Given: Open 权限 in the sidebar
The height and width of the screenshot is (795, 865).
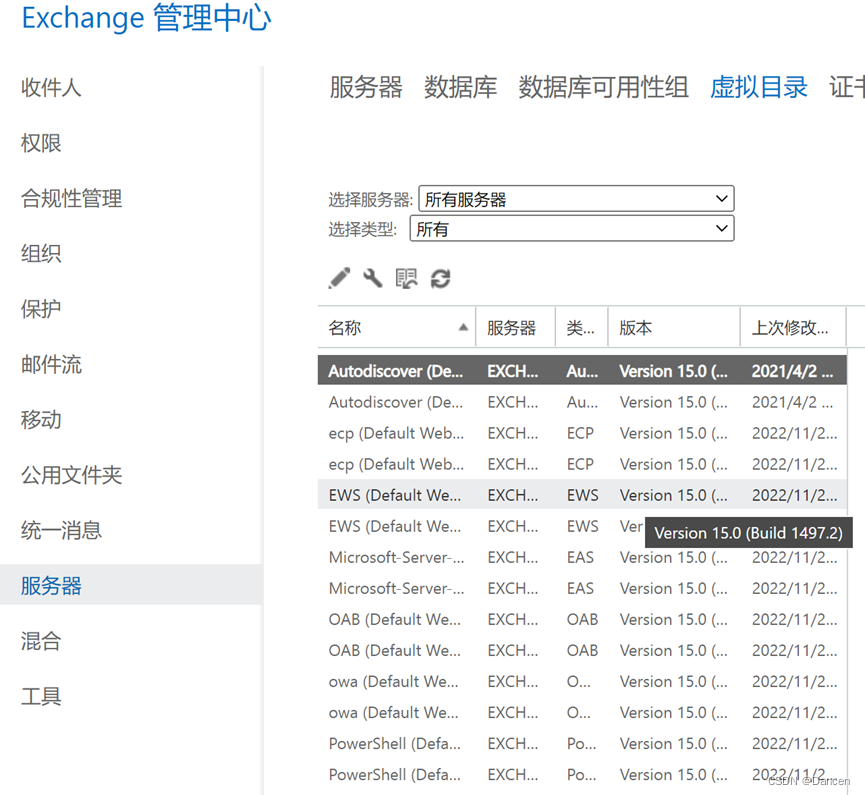Looking at the screenshot, I should [x=41, y=143].
